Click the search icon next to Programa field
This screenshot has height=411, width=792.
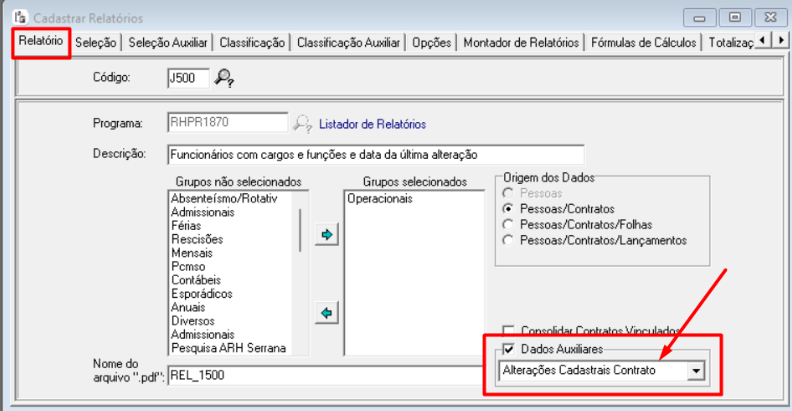pyautogui.click(x=301, y=124)
